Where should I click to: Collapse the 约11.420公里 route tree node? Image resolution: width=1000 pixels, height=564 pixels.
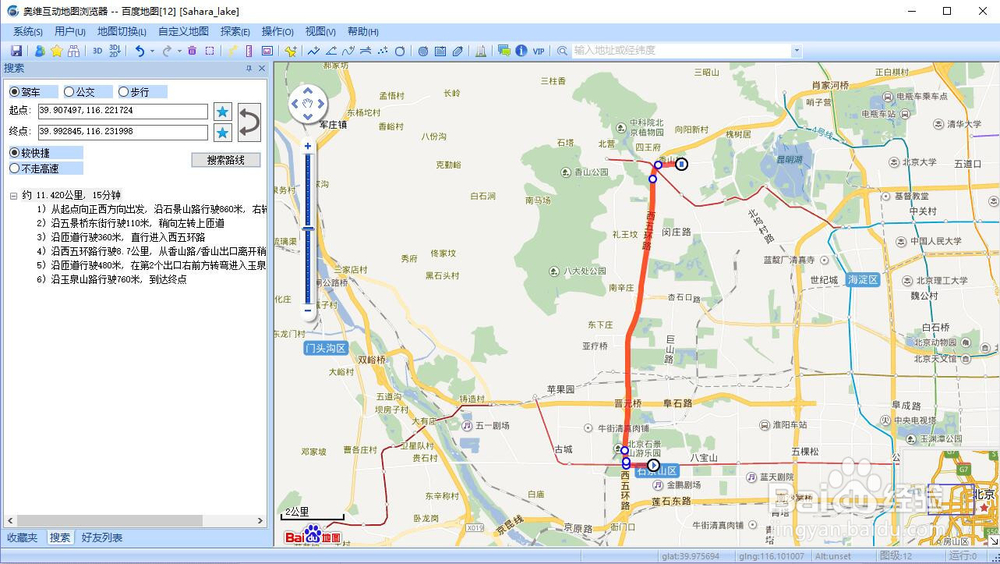click(13, 195)
